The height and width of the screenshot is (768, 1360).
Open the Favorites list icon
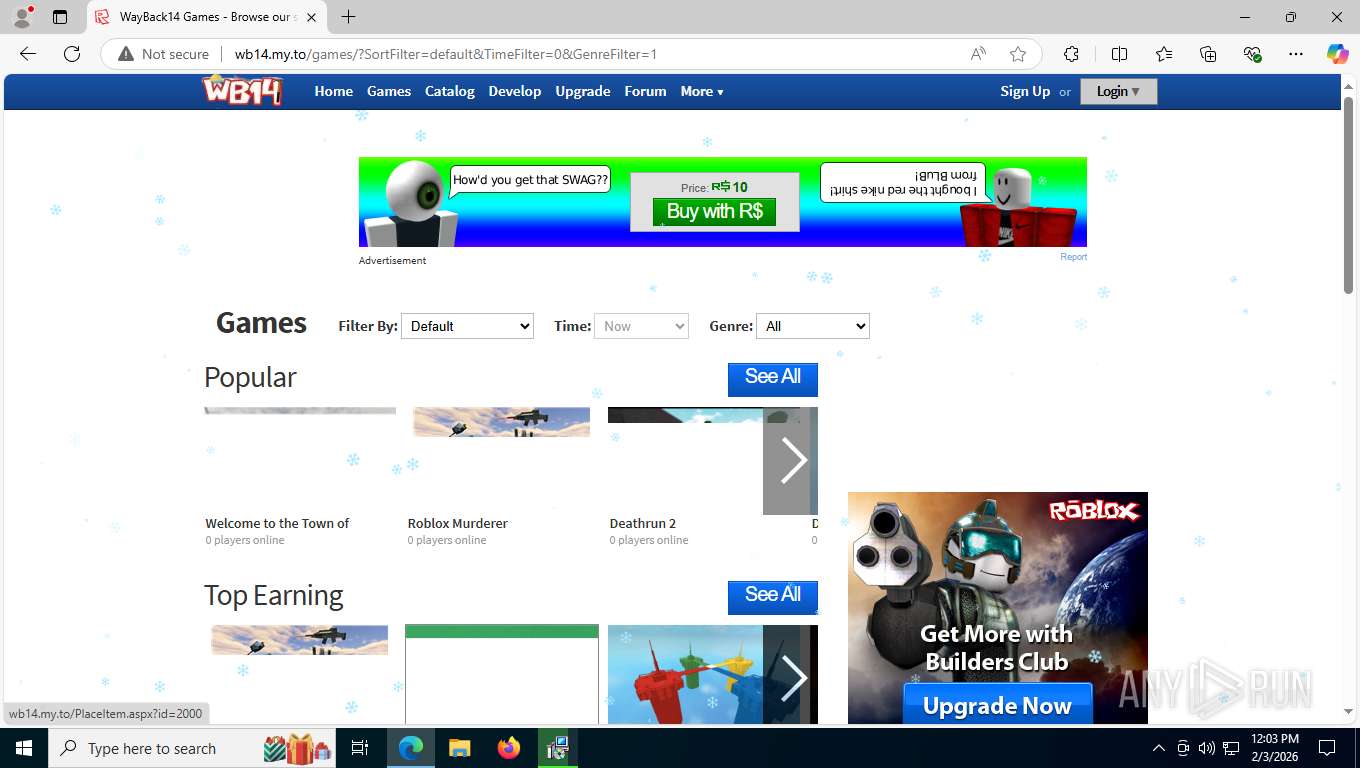click(1164, 54)
